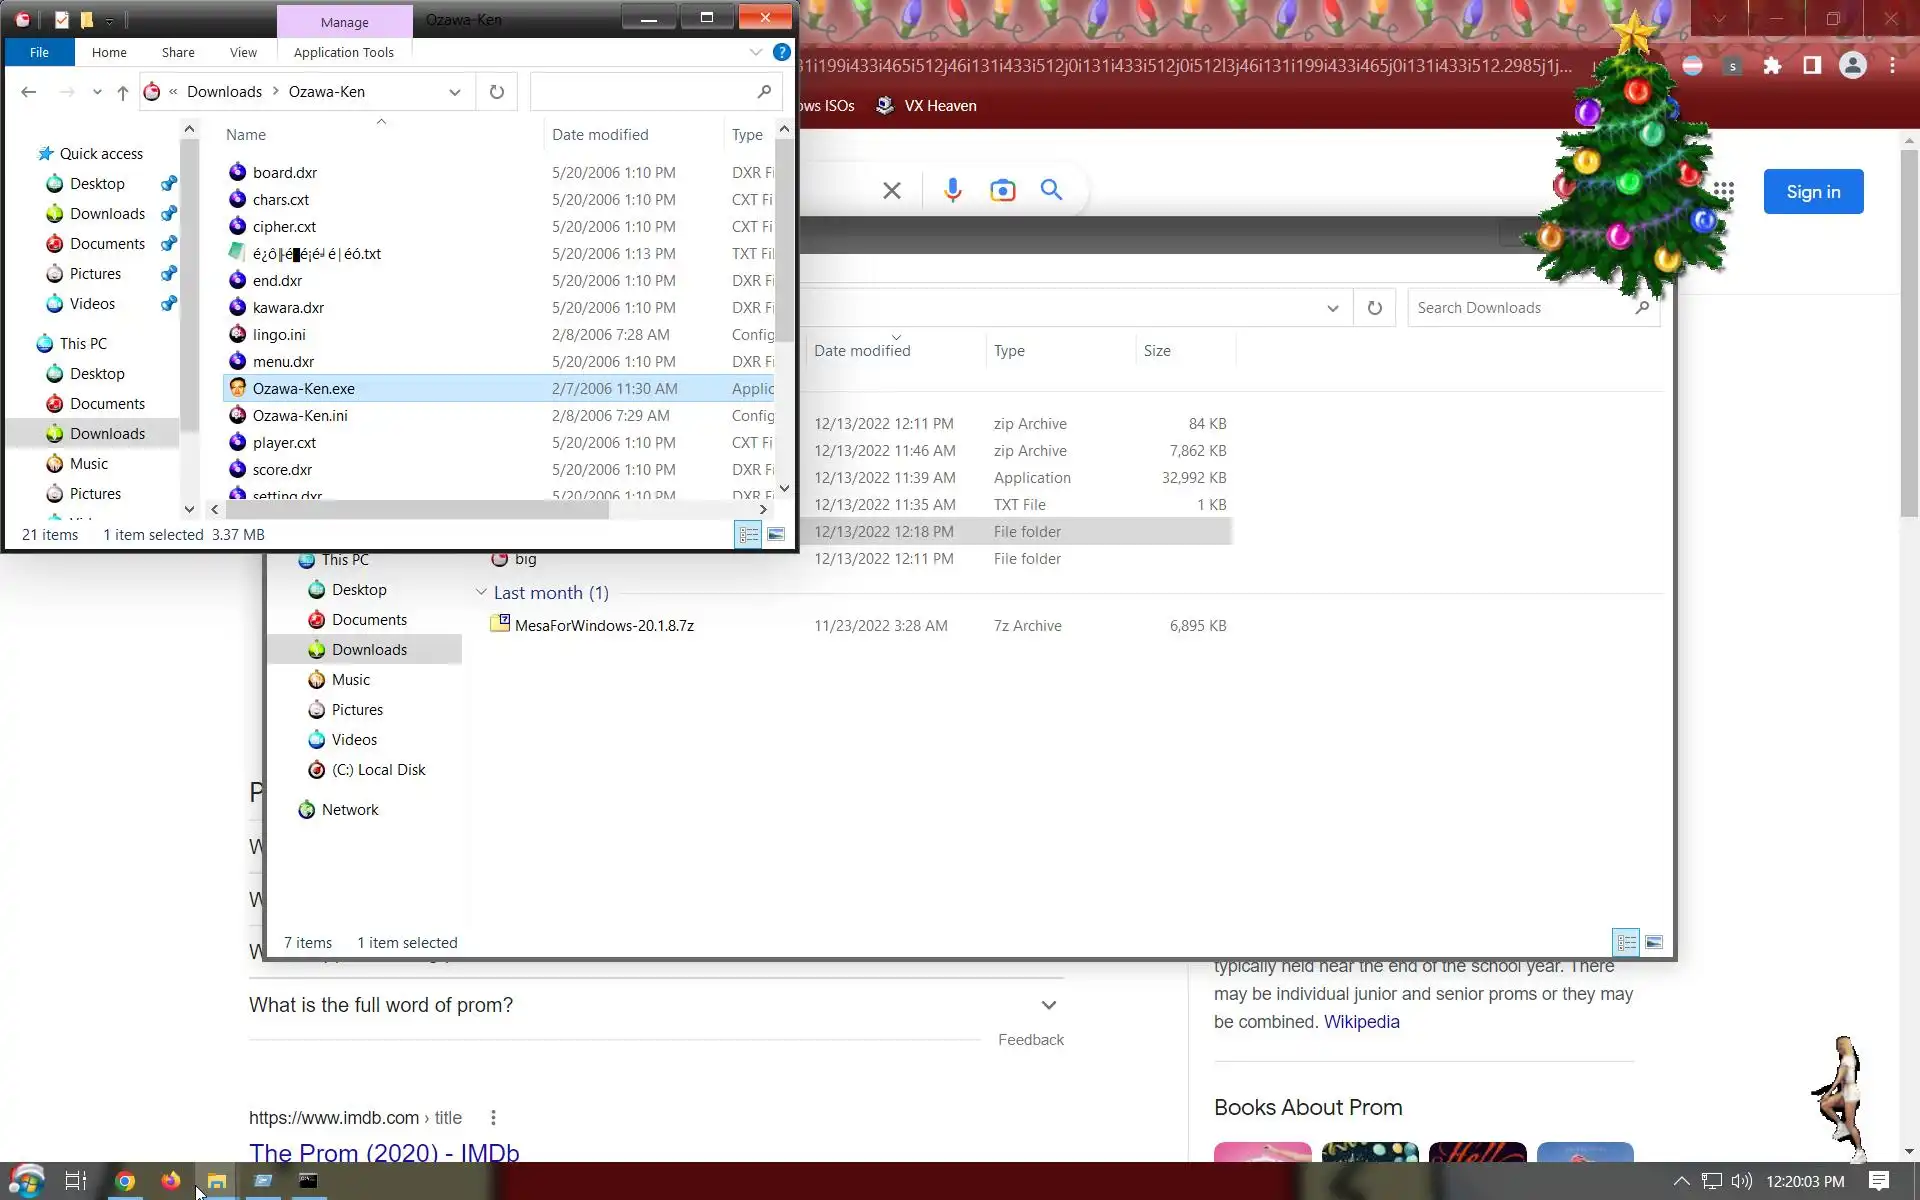Go up one folder level arrow
Screen dimensions: 1920x1200
(122, 92)
